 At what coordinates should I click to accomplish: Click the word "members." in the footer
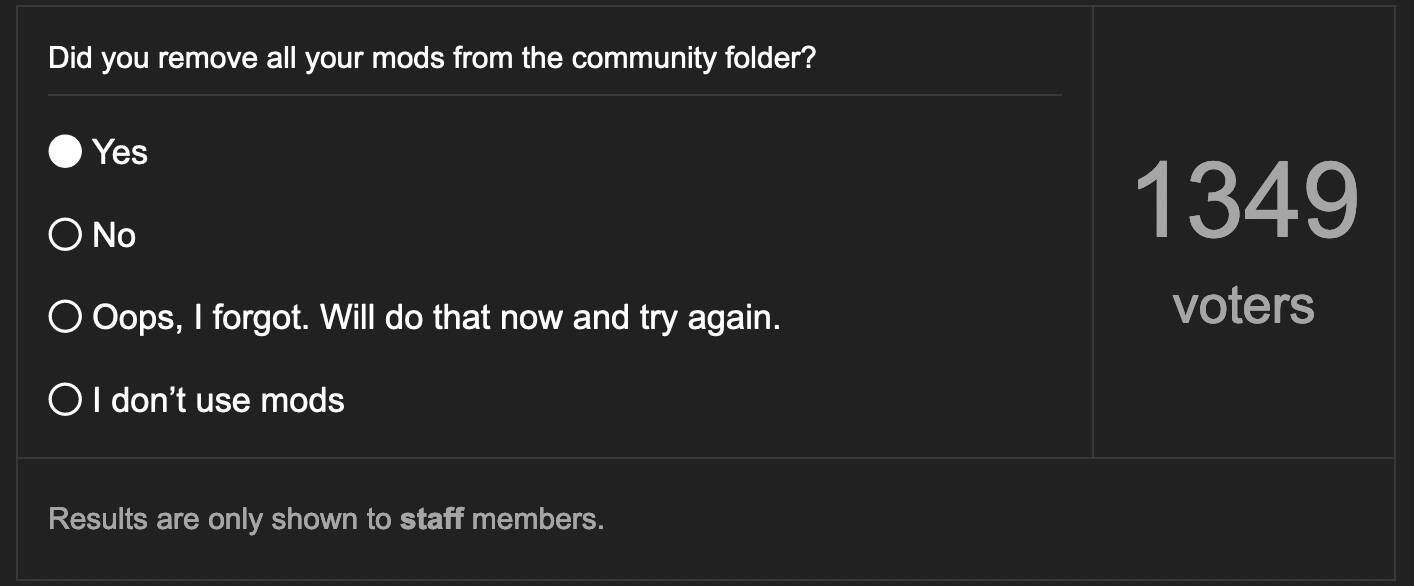(538, 520)
